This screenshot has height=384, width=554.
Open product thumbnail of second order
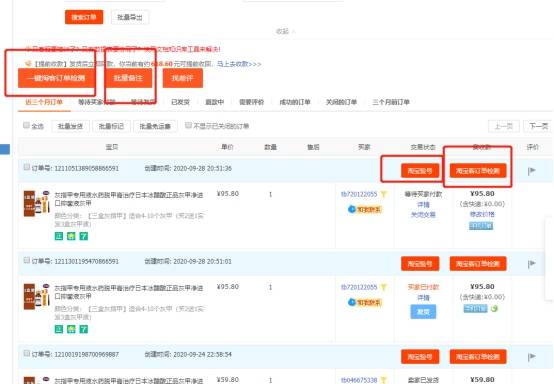36,296
